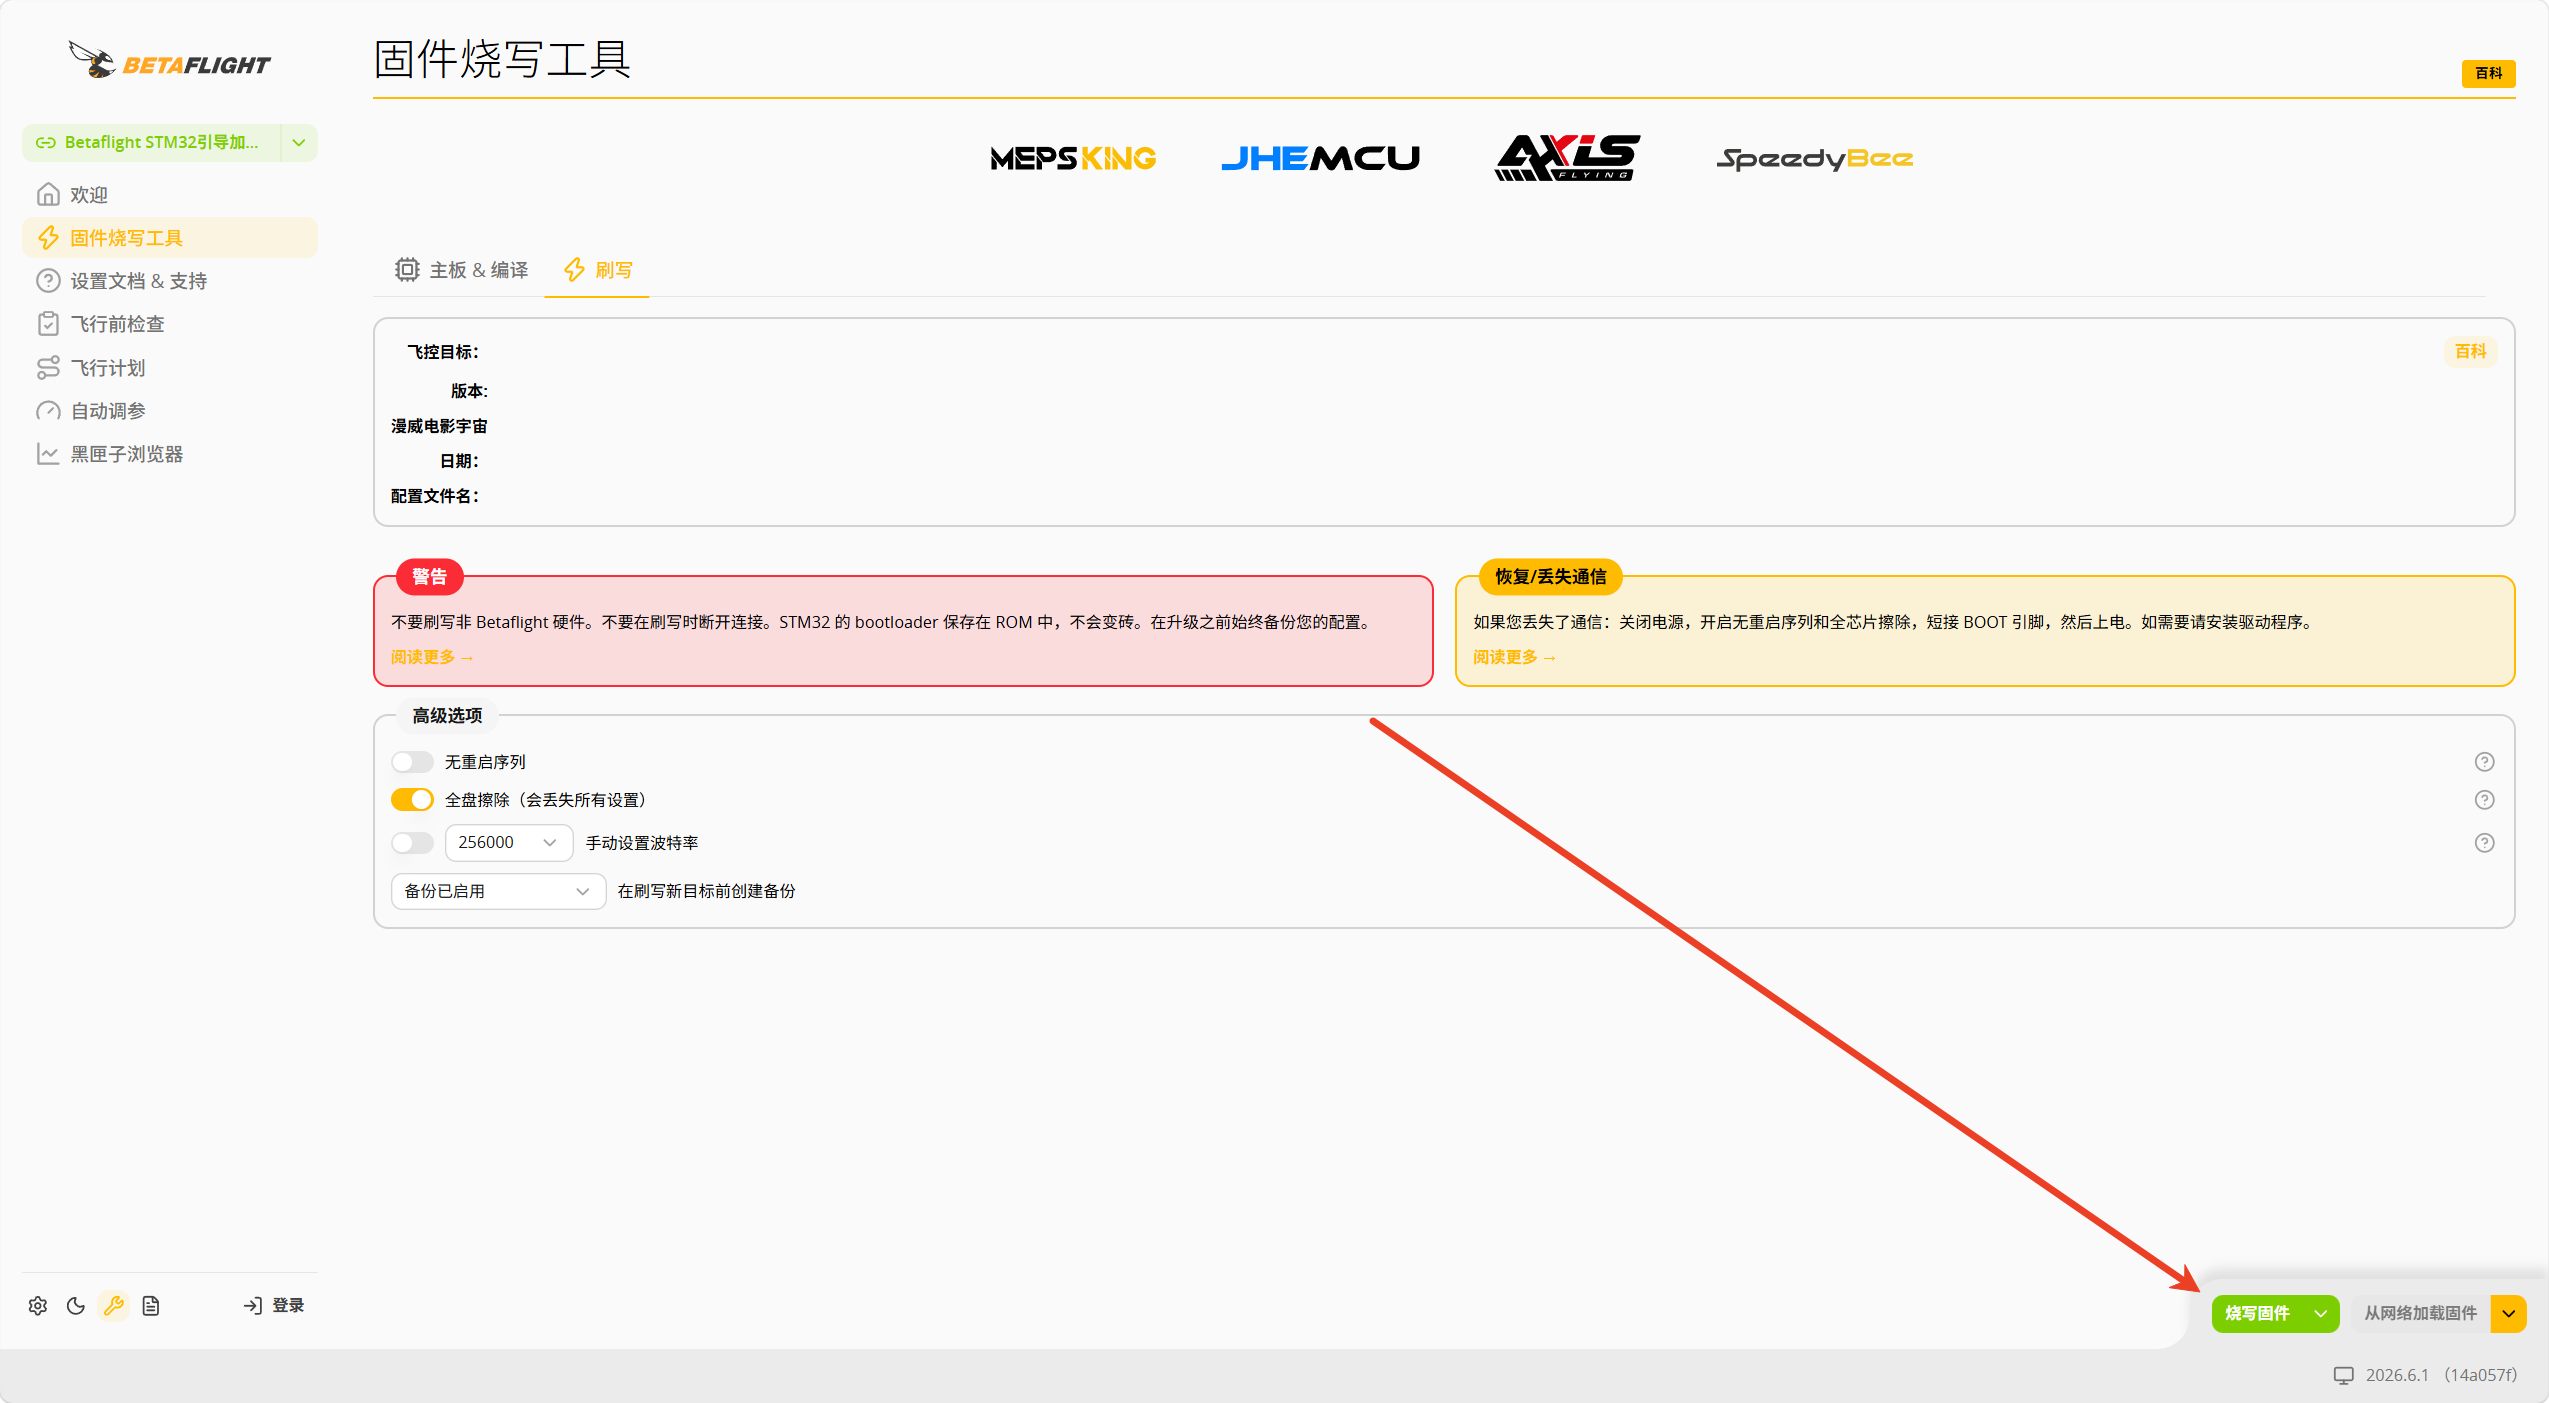Open 阅读更多 link in 恢复/丢失通信 box
2549x1403 pixels.
click(x=1514, y=657)
